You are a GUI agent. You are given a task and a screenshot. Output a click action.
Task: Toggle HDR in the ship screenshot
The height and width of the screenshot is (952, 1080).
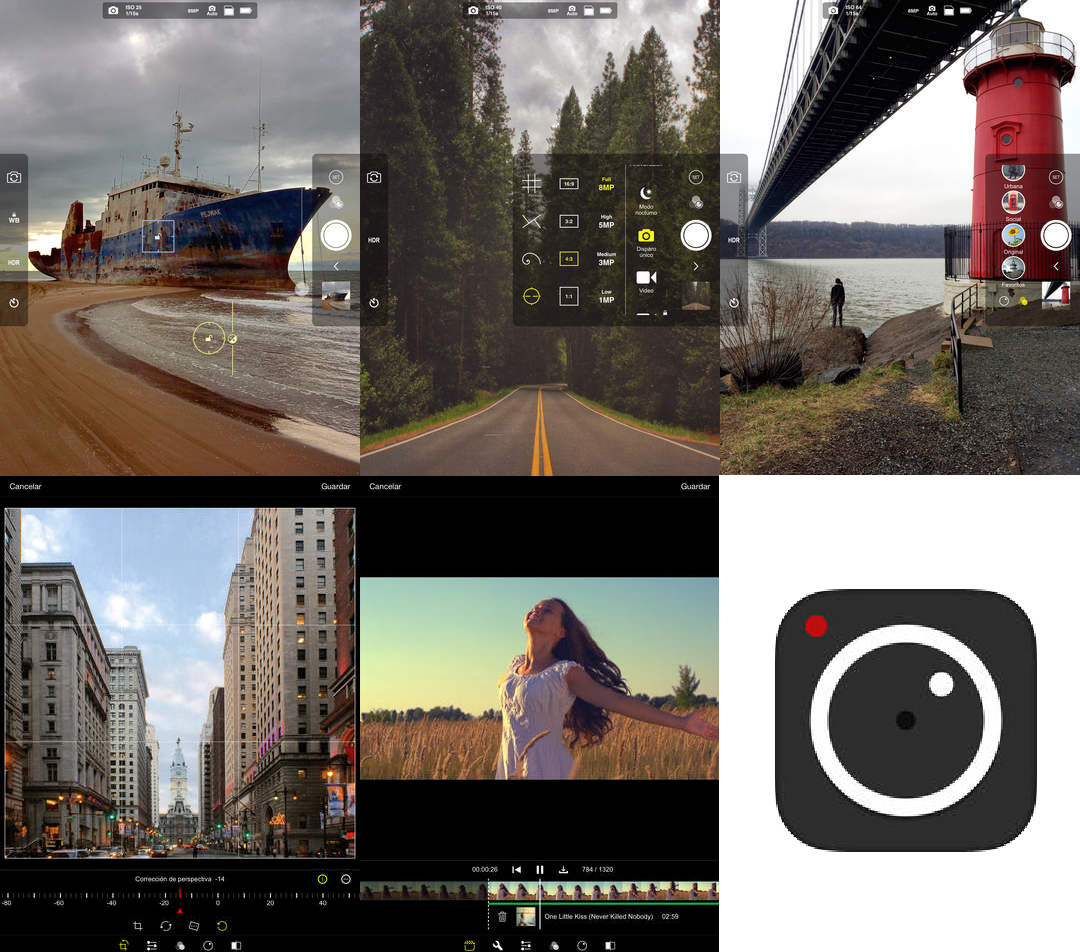(14, 262)
